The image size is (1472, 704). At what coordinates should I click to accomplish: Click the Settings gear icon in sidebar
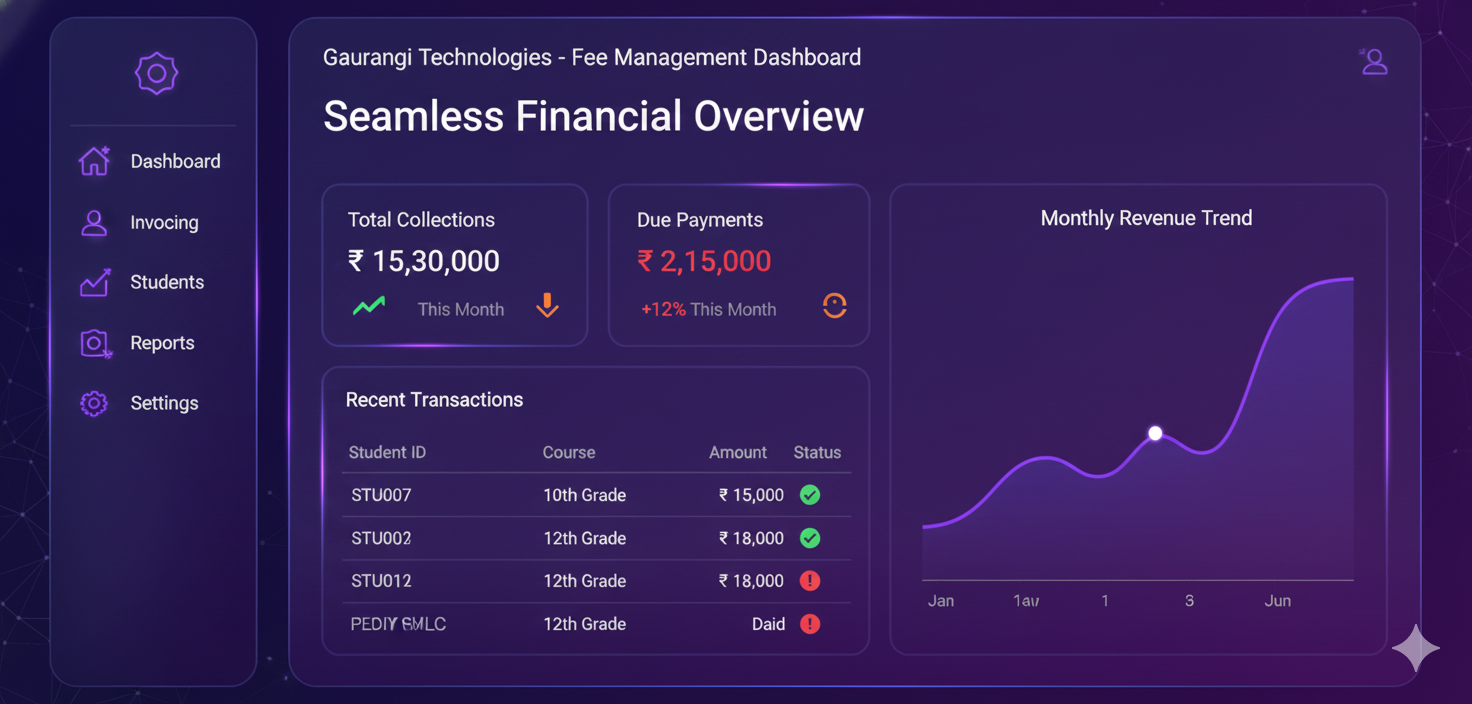tap(94, 403)
